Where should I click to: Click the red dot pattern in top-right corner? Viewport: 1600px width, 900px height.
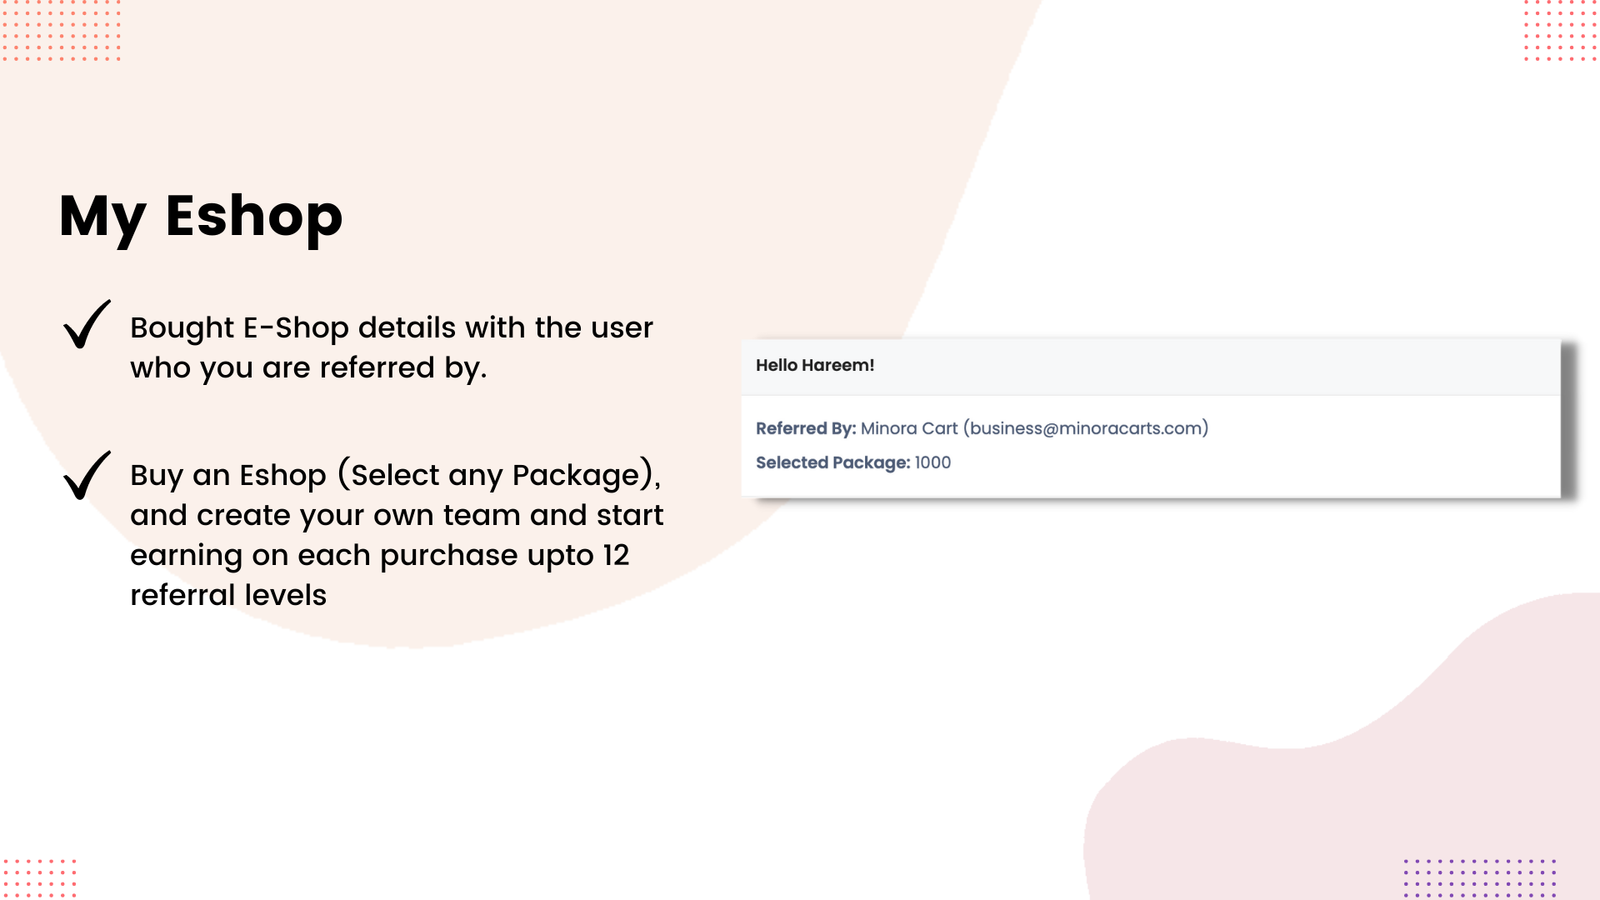[1560, 30]
